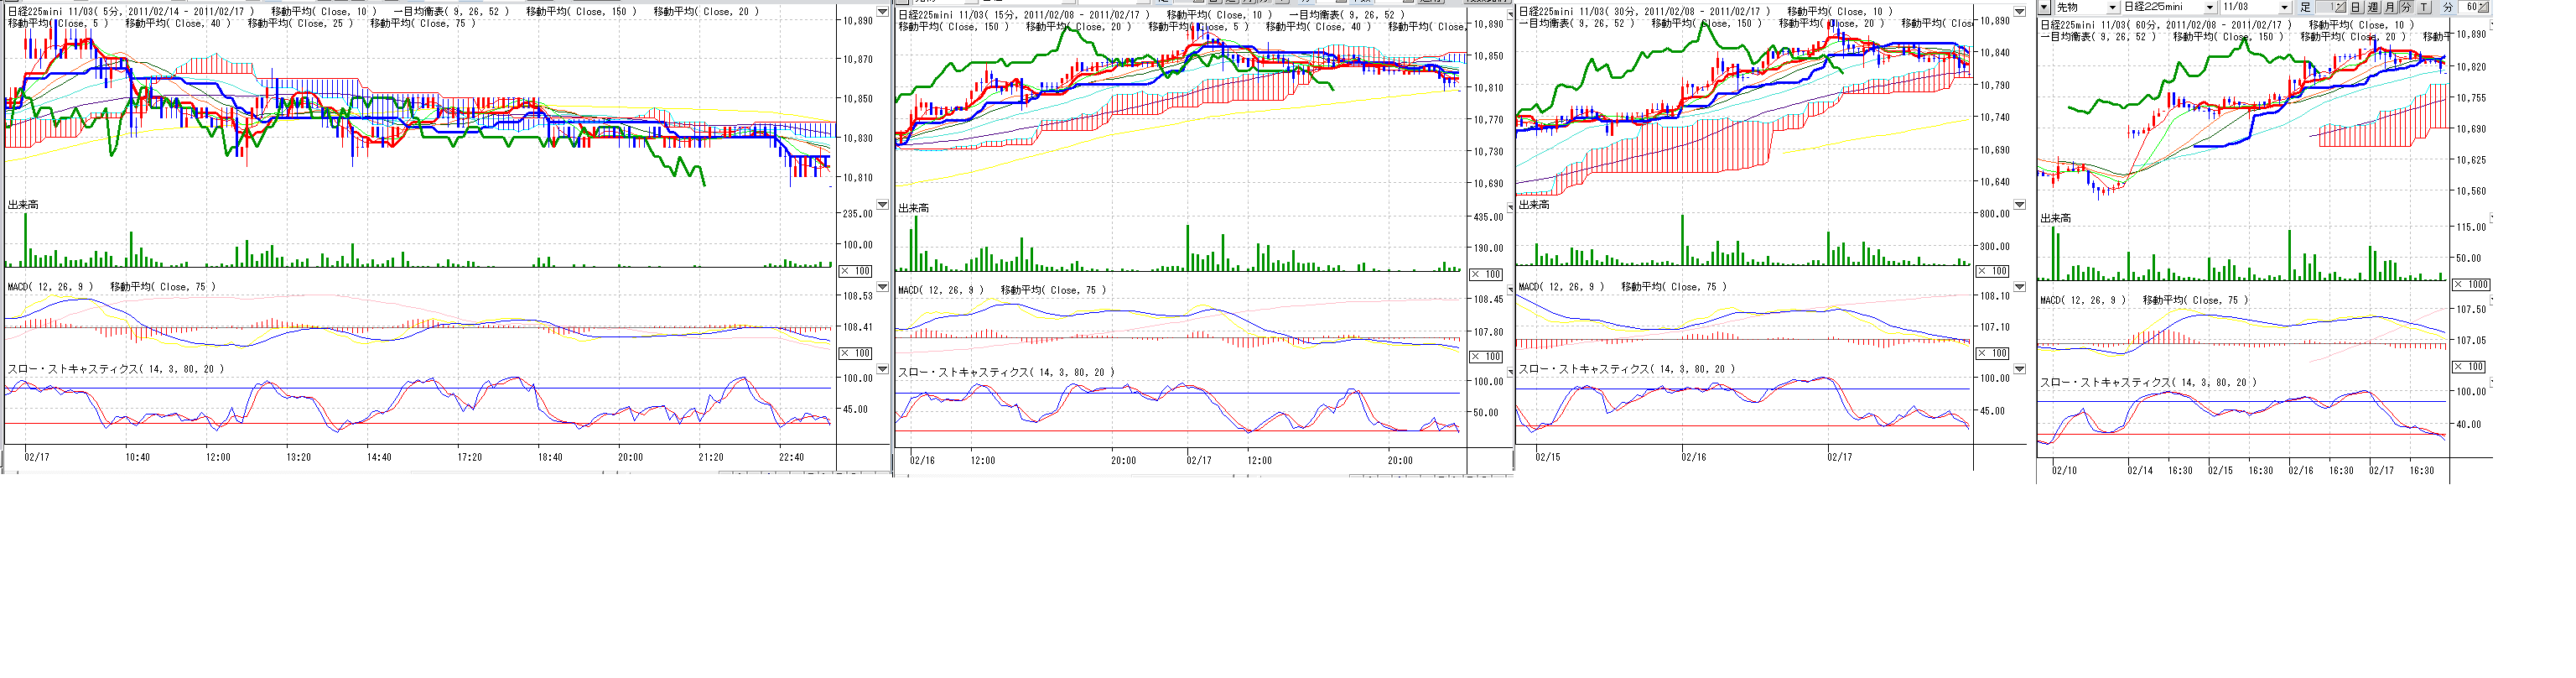The height and width of the screenshot is (678, 2576).
Task: Toggle the 分 (minute) period button
Action: pos(2407,7)
